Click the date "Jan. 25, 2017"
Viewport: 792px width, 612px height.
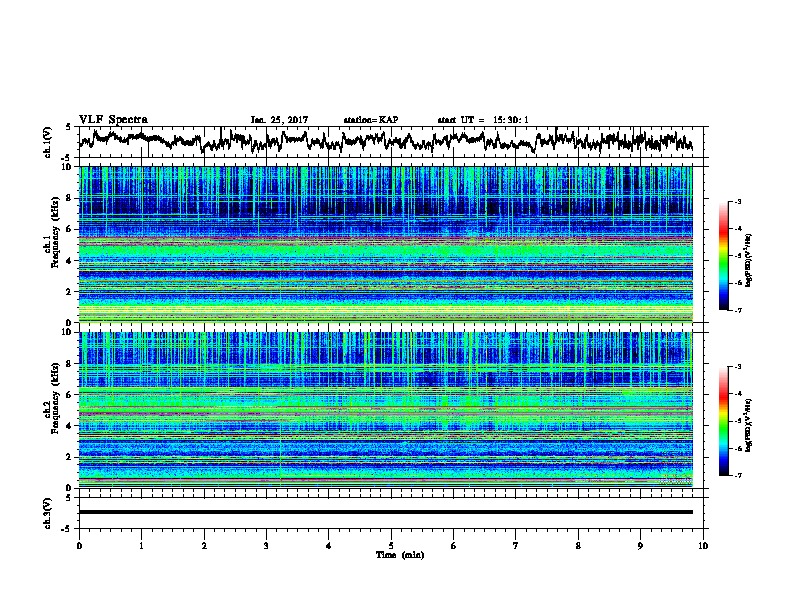pos(279,120)
